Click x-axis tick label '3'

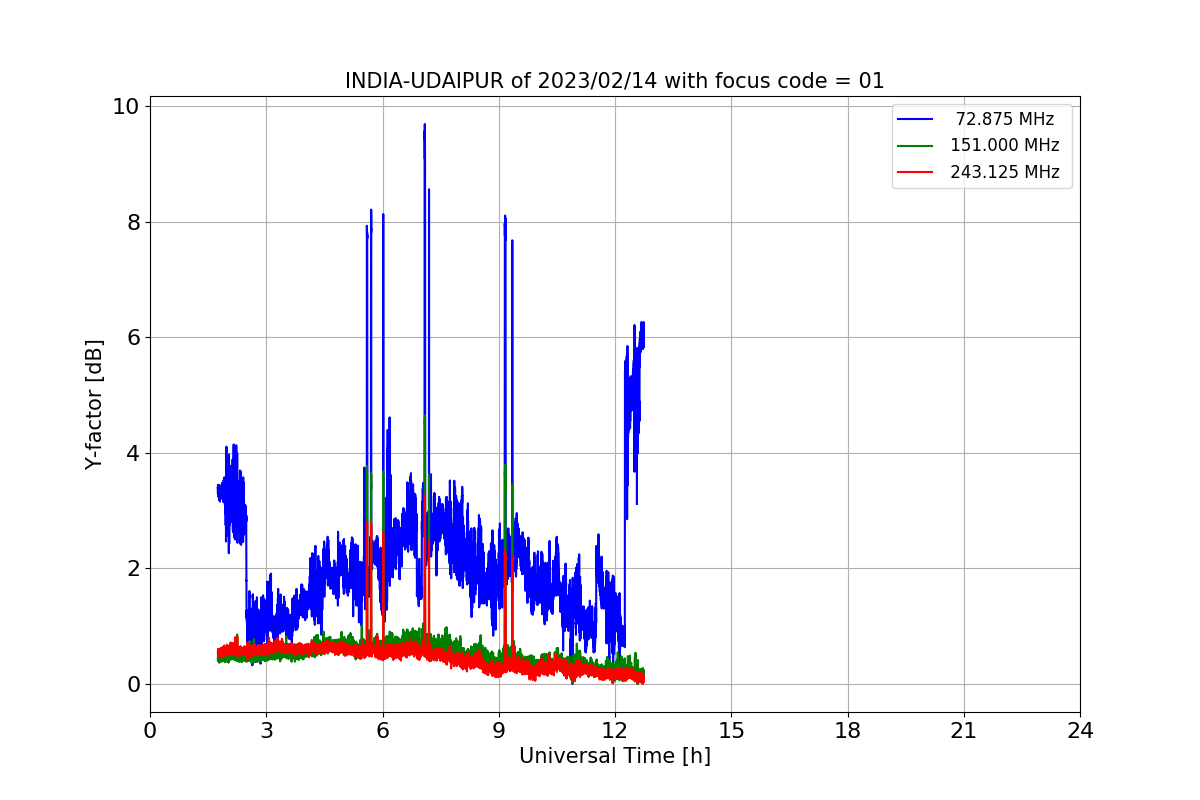point(266,731)
